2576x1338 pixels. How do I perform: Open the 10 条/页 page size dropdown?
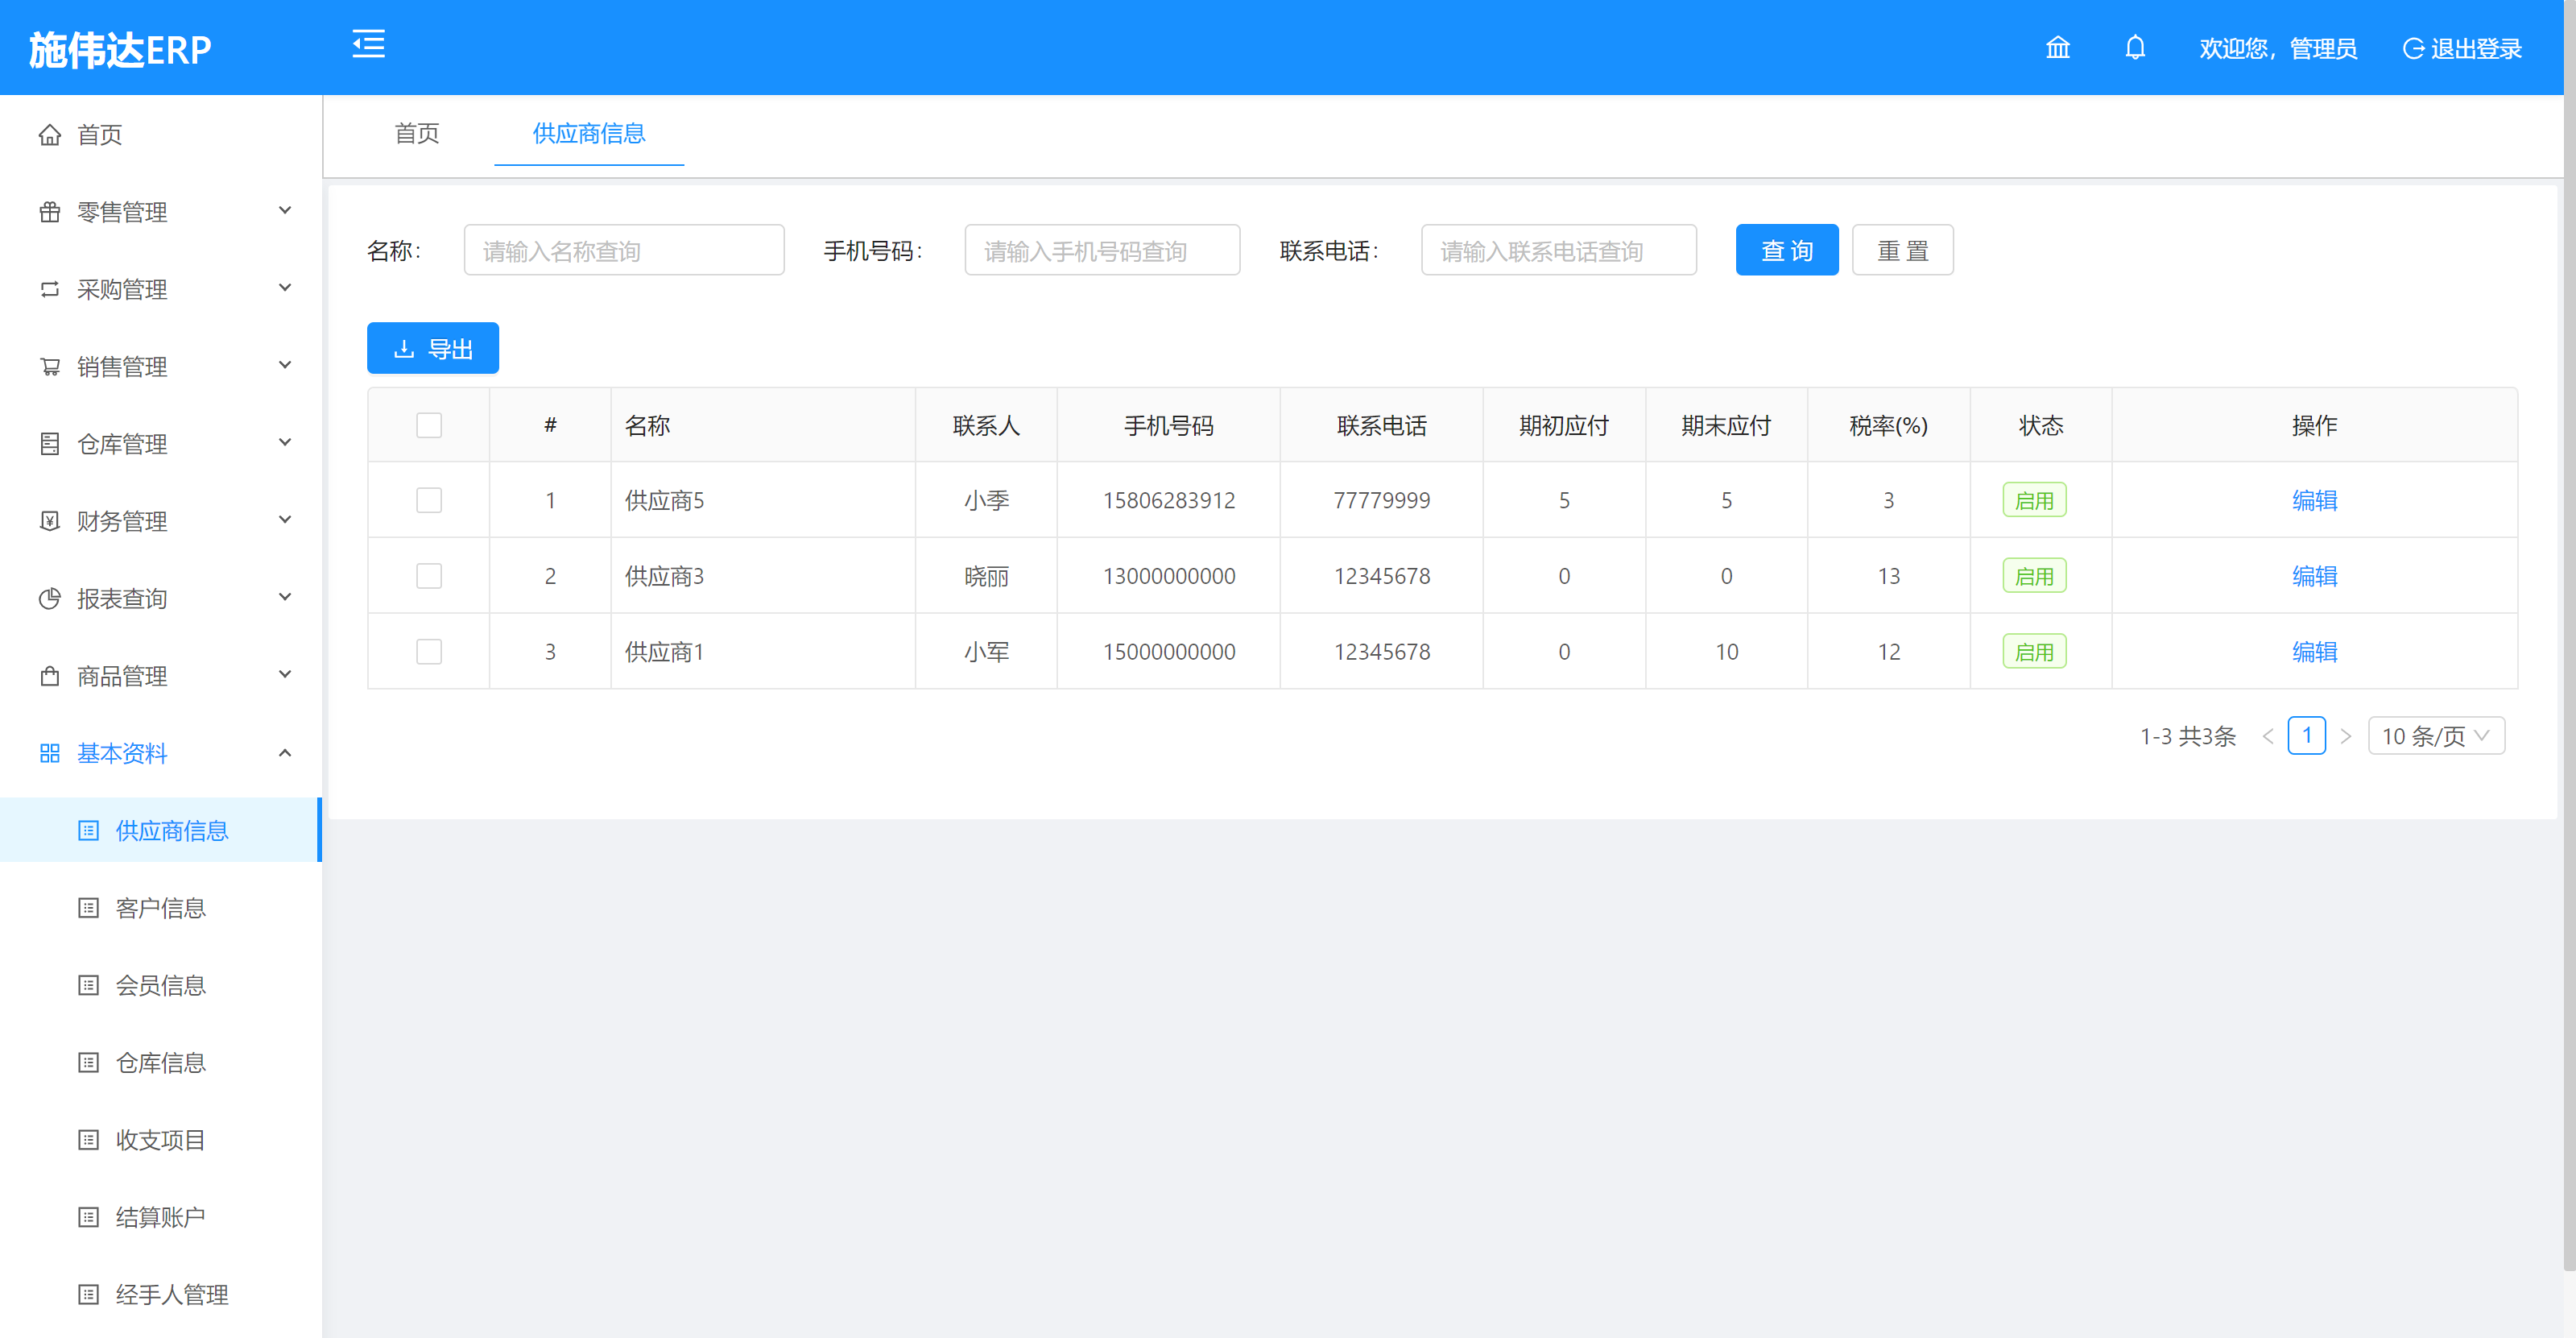tap(2435, 736)
